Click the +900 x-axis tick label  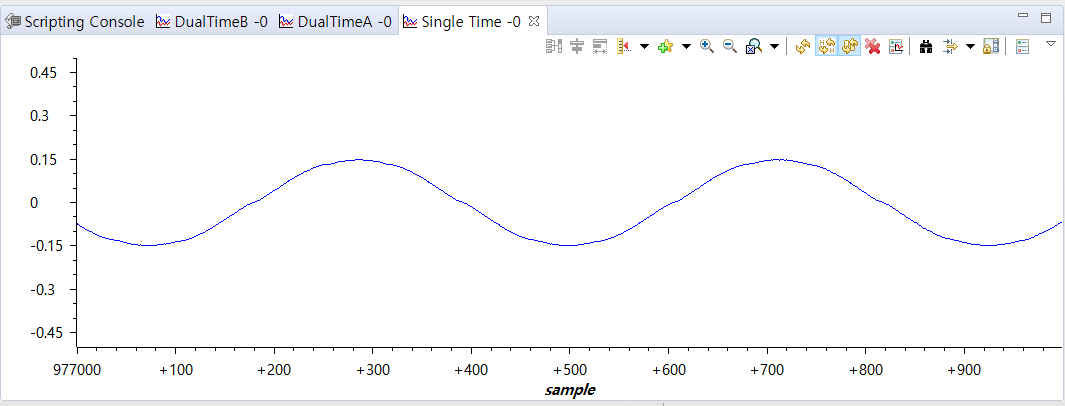point(963,370)
